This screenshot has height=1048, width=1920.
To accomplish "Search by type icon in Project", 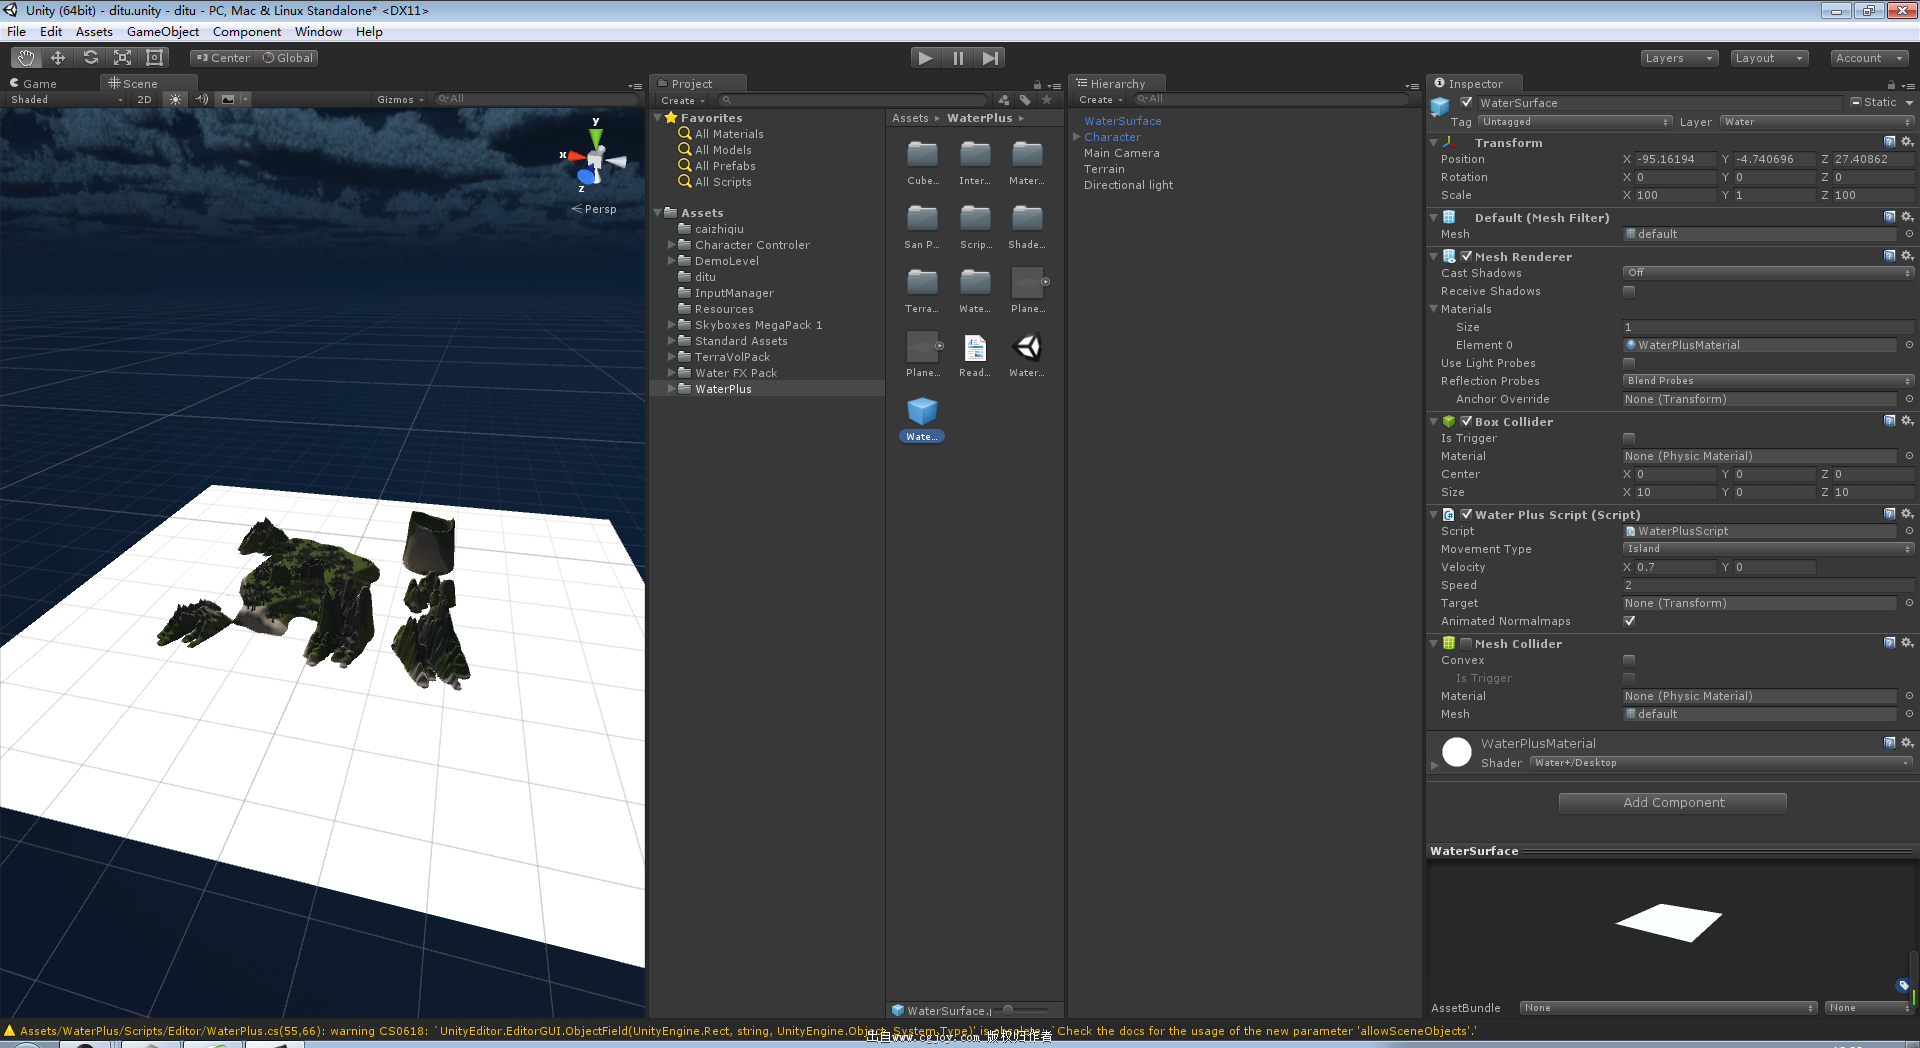I will point(1004,100).
